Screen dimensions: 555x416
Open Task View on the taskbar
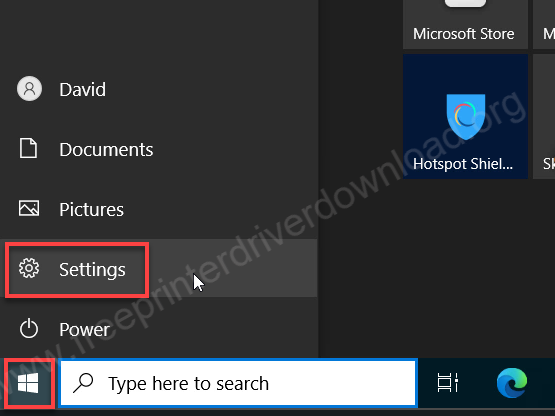click(x=448, y=383)
